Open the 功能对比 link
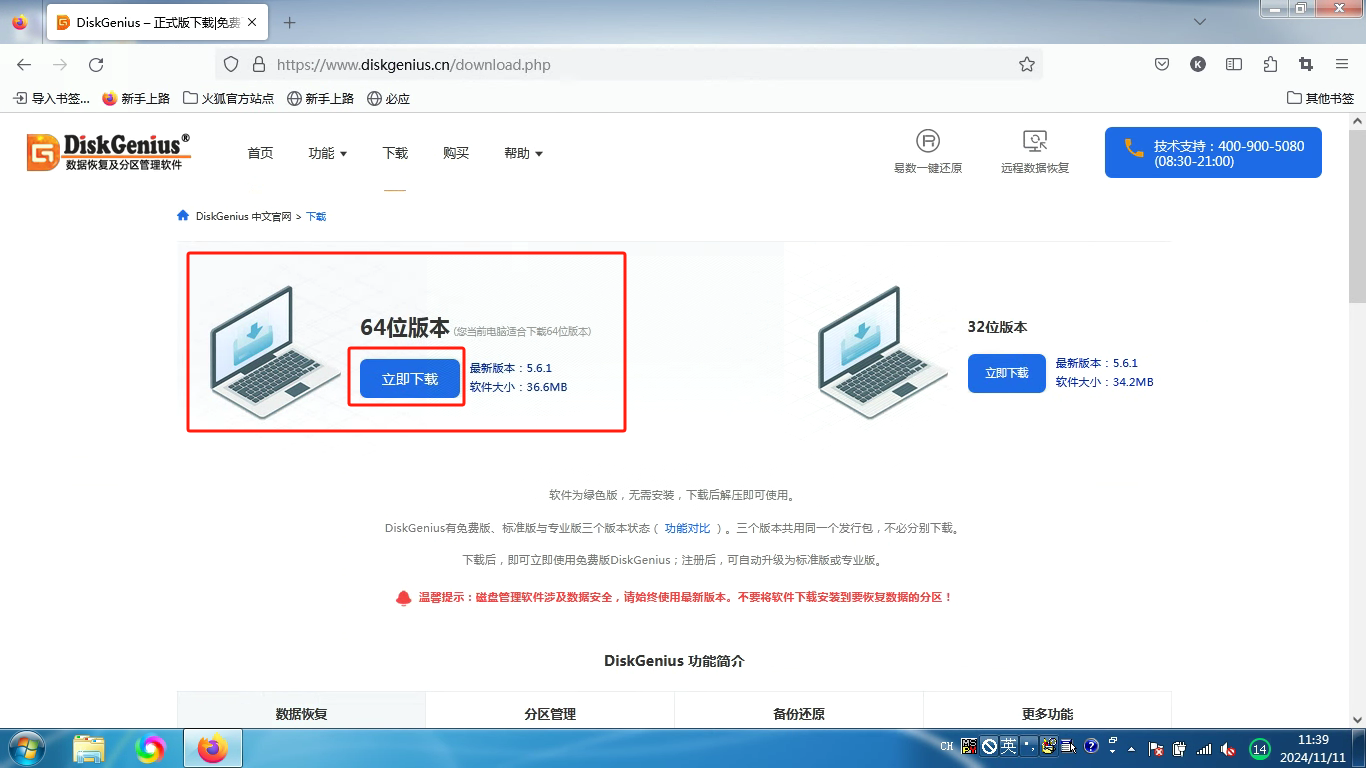 pyautogui.click(x=688, y=528)
